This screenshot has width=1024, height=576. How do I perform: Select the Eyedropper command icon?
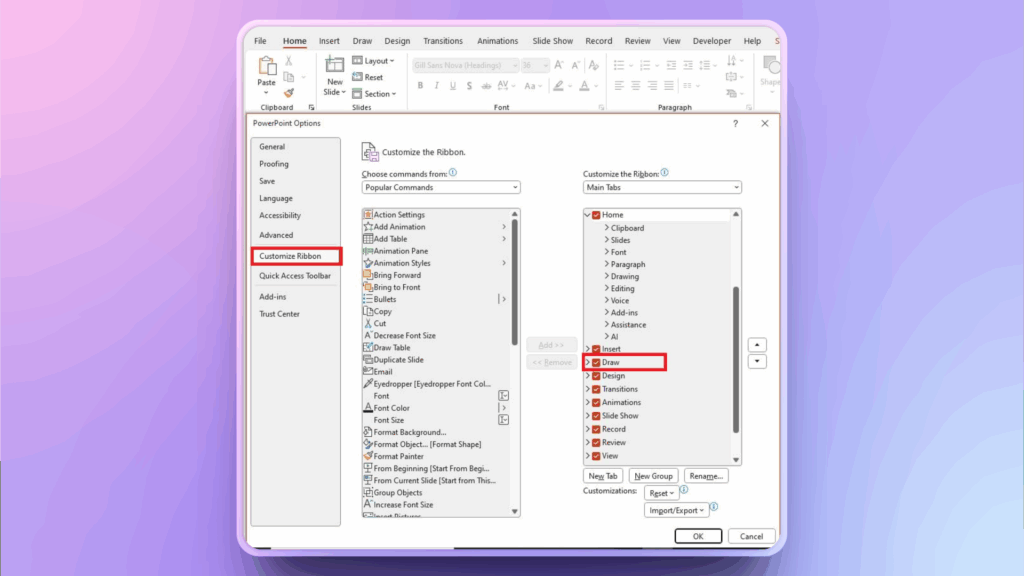(x=368, y=384)
